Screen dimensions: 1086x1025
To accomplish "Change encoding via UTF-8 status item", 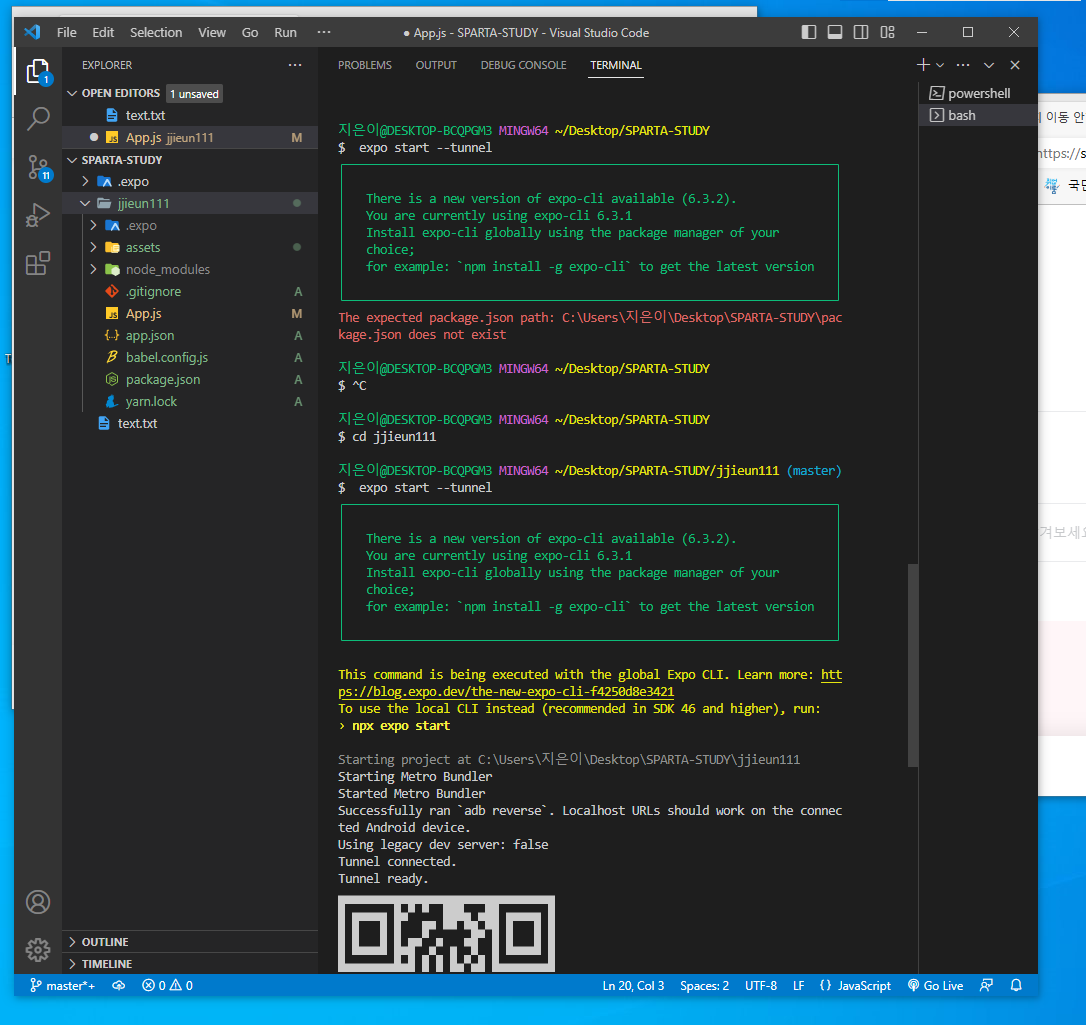I will click(760, 986).
